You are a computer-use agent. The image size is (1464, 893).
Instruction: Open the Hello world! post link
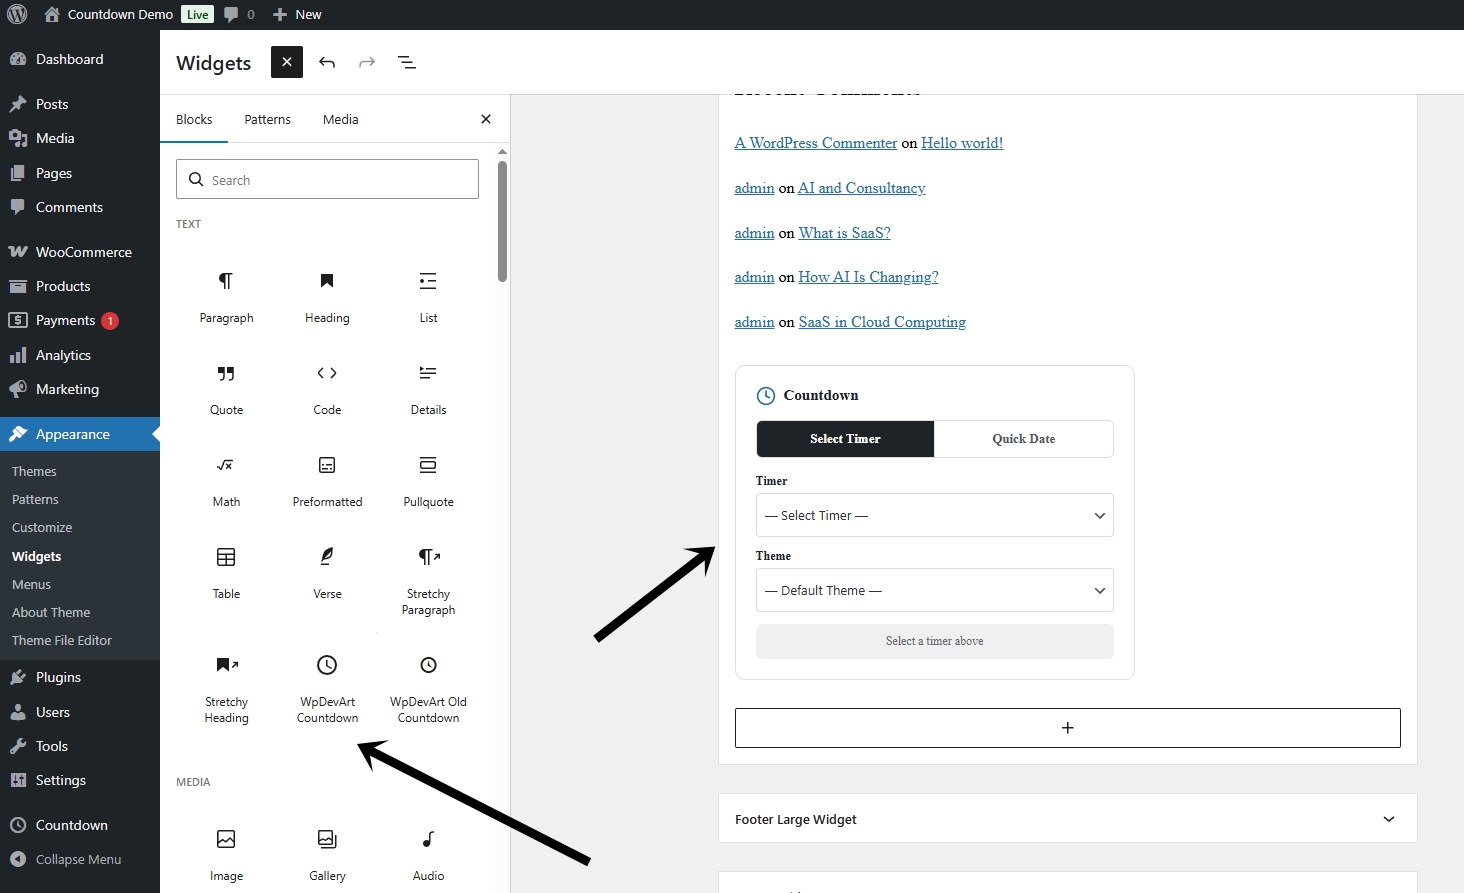click(x=961, y=143)
